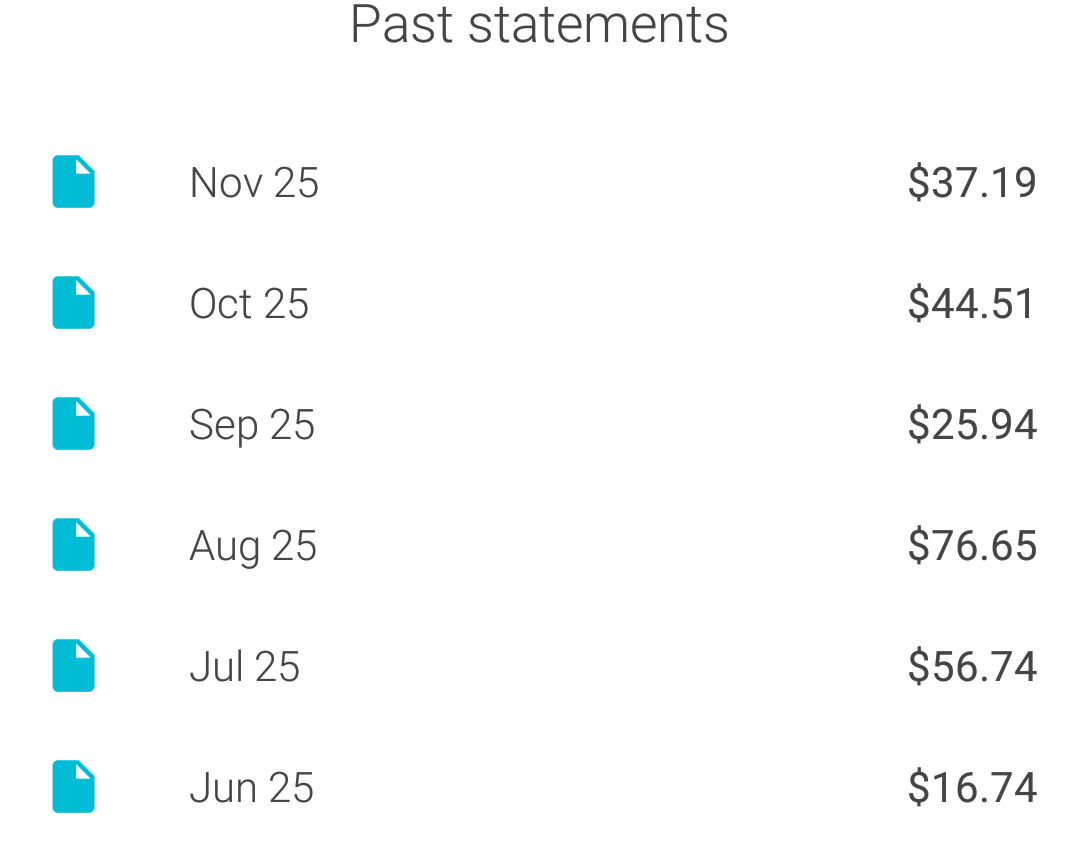Open the Nov 25 statement
The height and width of the screenshot is (855, 1080).
click(254, 182)
